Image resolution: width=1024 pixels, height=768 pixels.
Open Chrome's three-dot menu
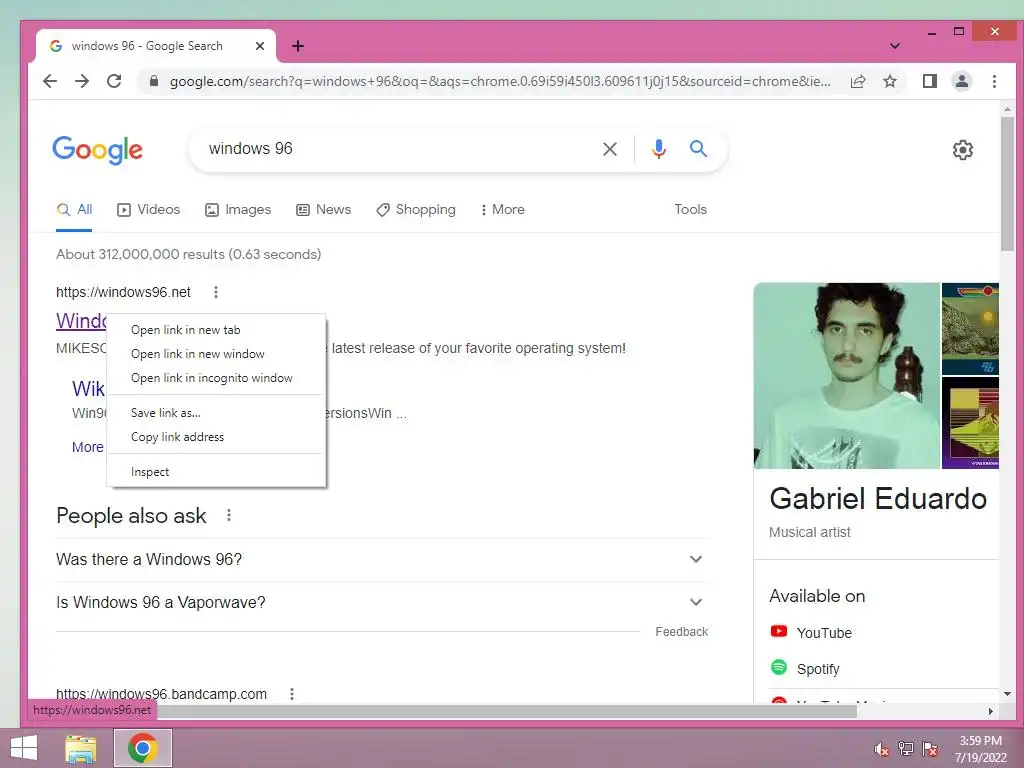click(994, 81)
